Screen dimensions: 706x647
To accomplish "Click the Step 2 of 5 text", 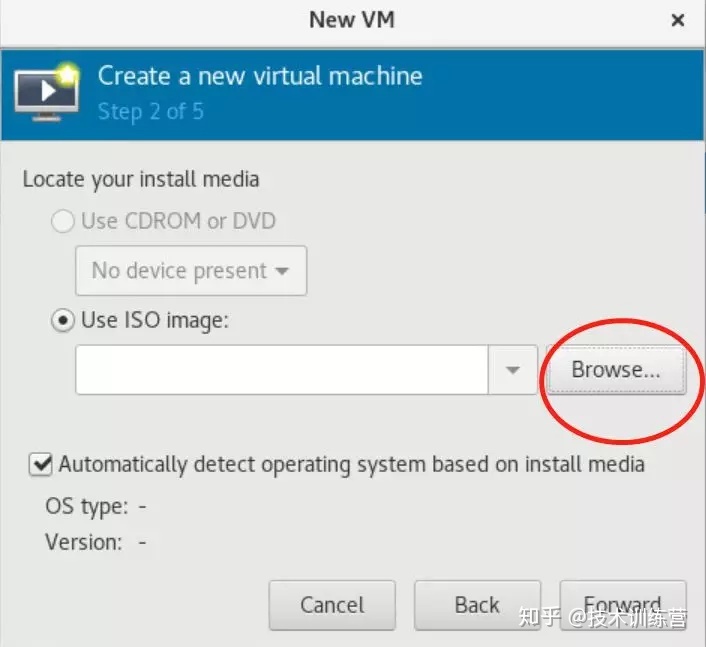I will pyautogui.click(x=151, y=112).
